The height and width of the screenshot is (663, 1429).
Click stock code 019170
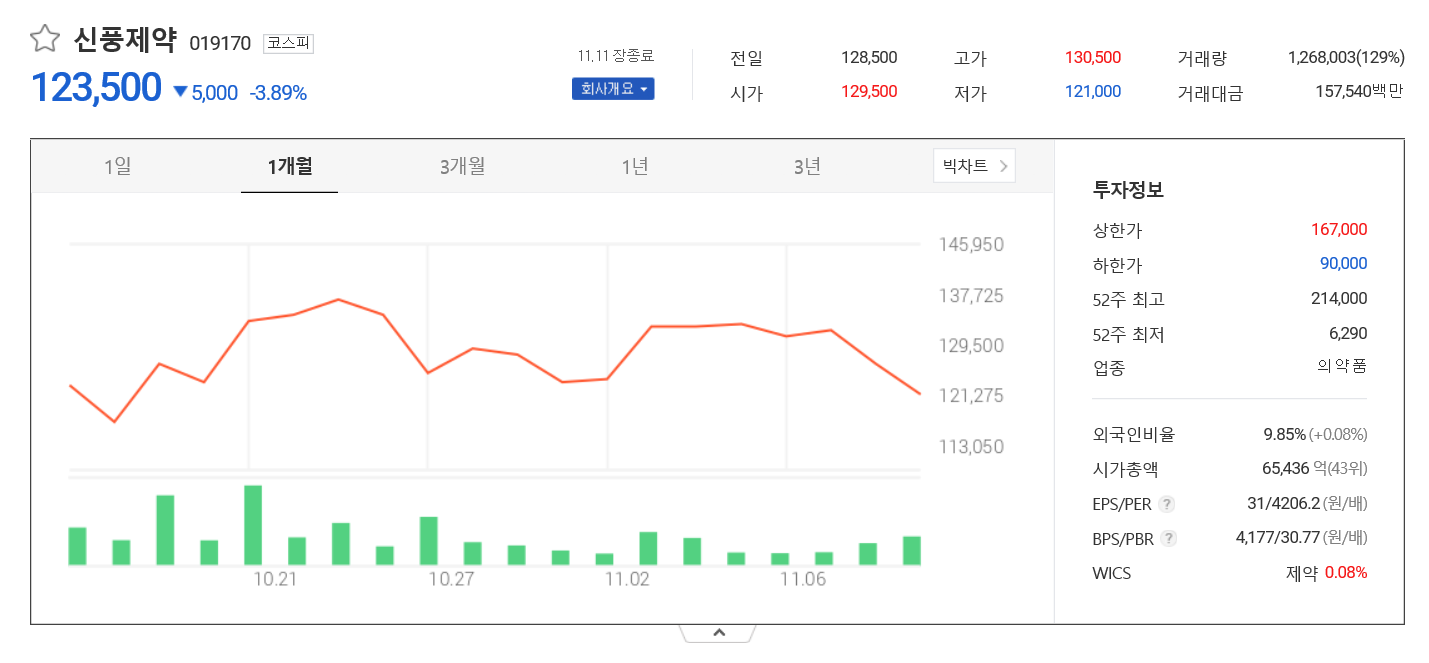[x=220, y=43]
